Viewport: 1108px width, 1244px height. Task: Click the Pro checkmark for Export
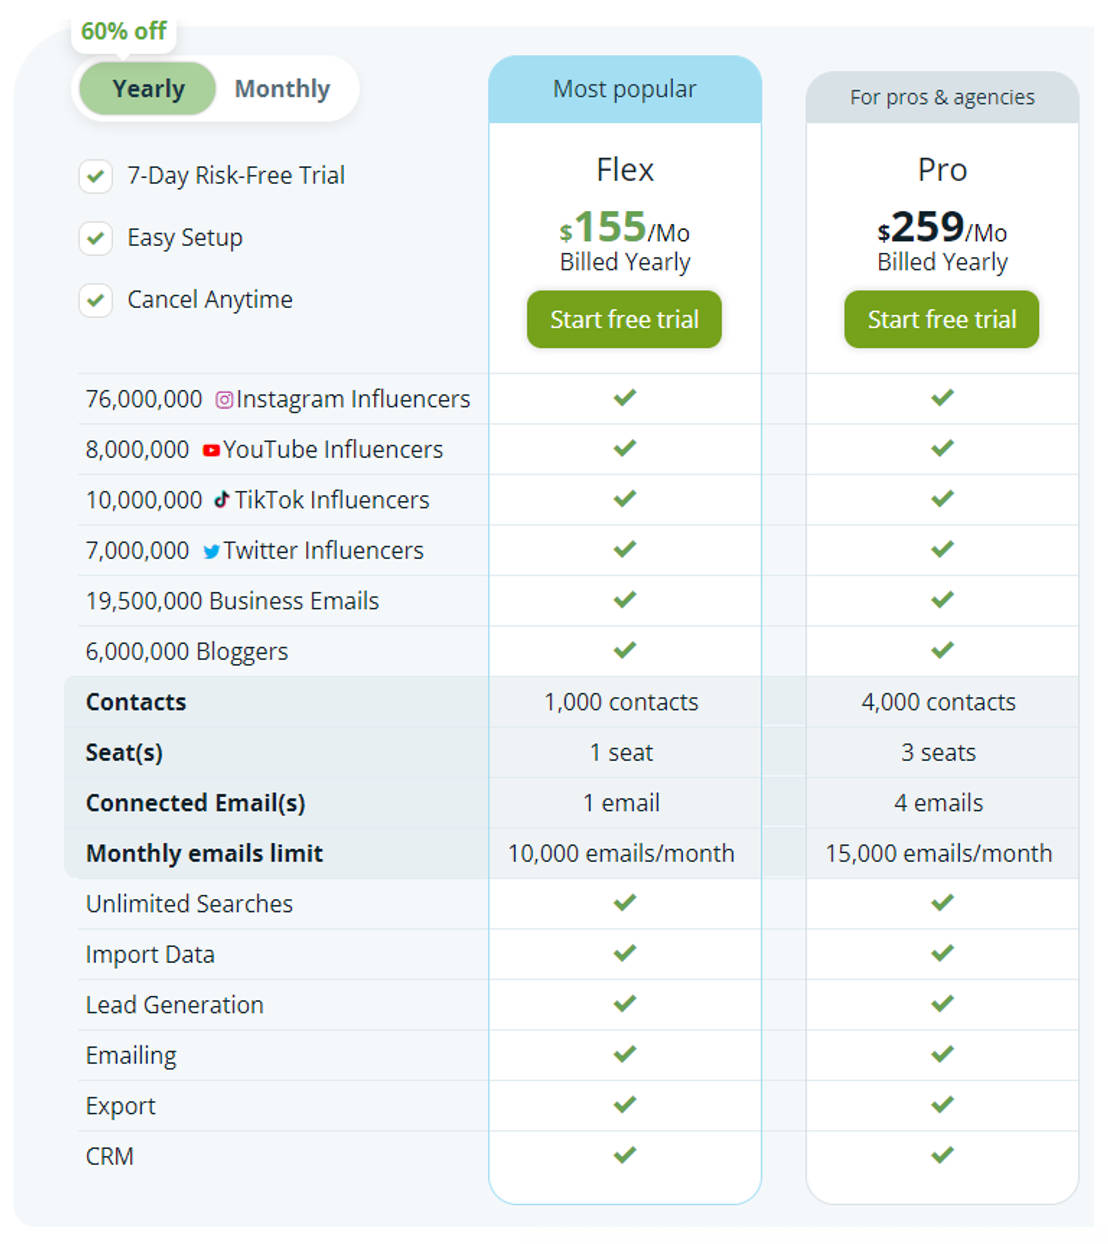pos(942,1105)
